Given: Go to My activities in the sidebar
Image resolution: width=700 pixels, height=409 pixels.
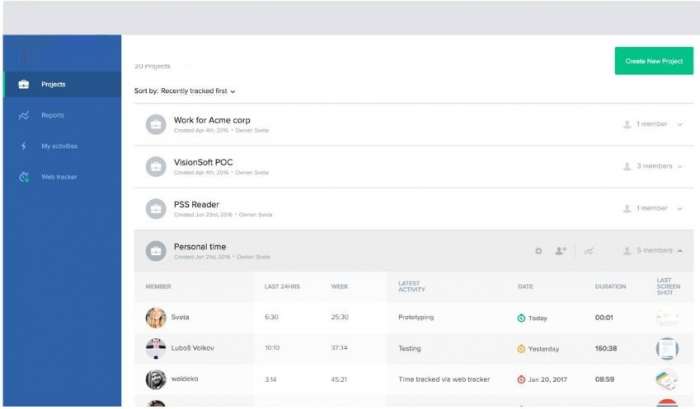Looking at the screenshot, I should click(x=59, y=146).
